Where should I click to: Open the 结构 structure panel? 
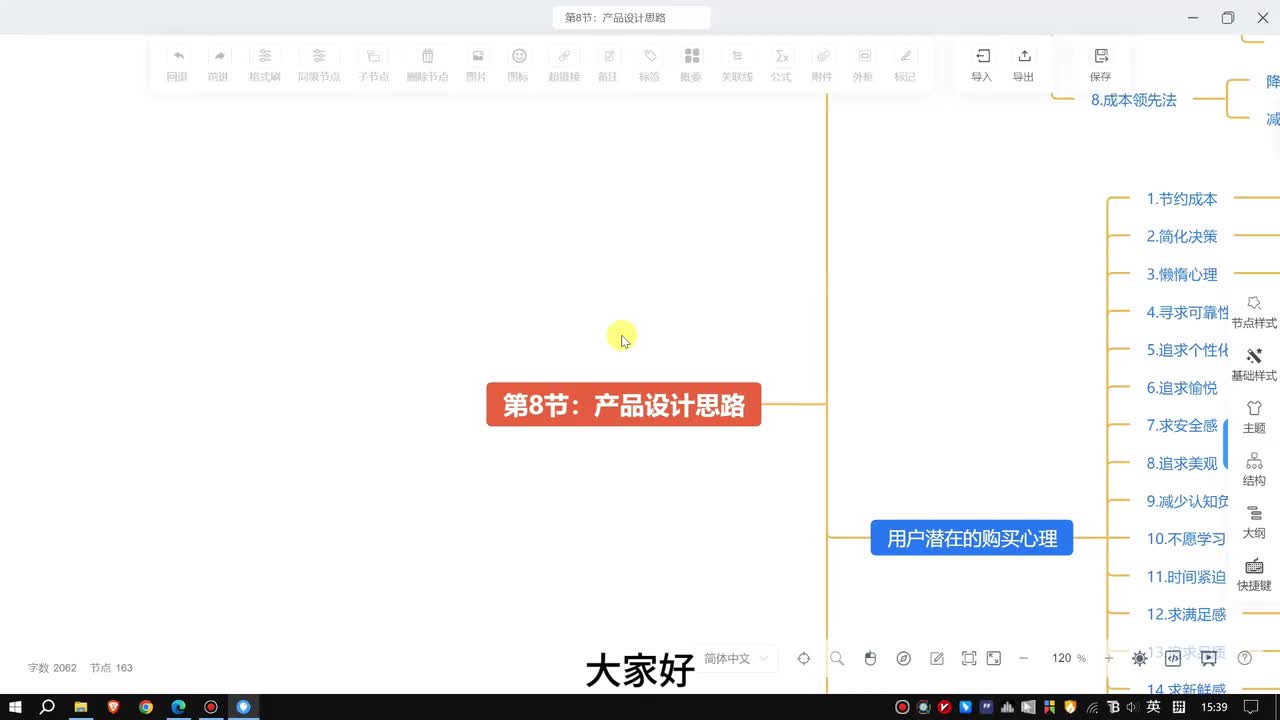coord(1254,469)
